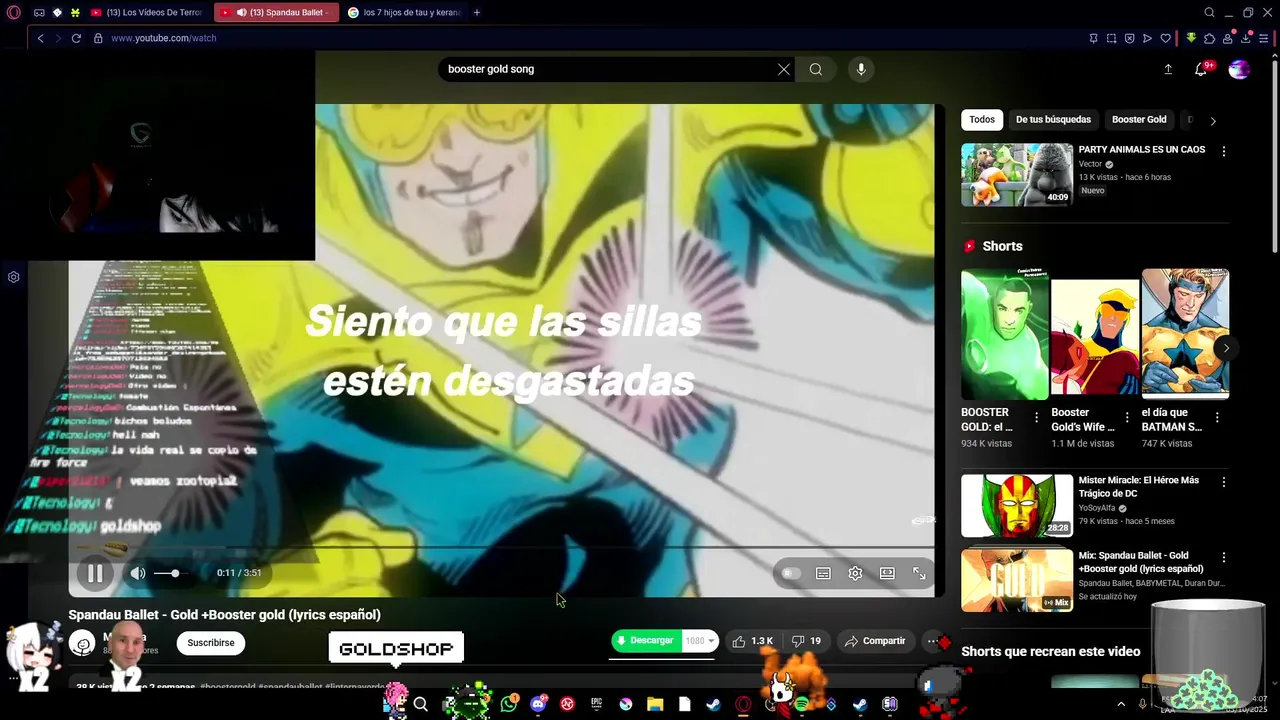Viewport: 1280px width, 720px height.
Task: Open options for Mister Miracle video
Action: click(1223, 482)
